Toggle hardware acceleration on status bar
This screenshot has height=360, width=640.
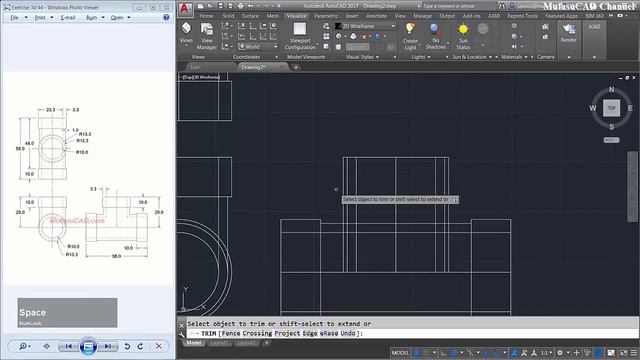pos(599,353)
